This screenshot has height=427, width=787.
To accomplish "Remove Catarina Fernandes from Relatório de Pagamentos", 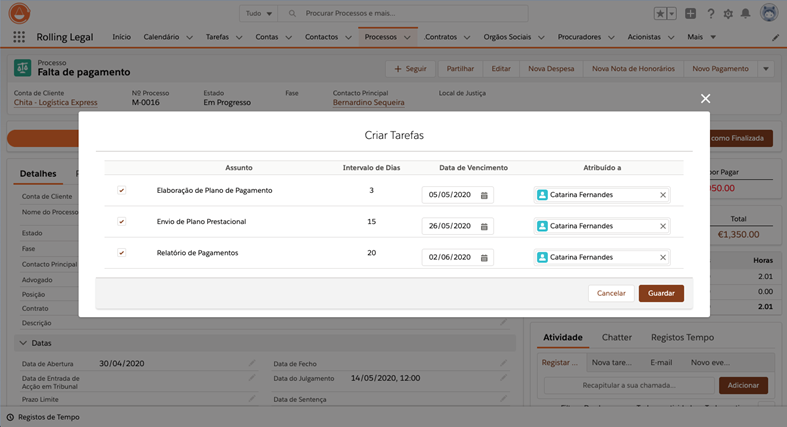I will coord(662,257).
